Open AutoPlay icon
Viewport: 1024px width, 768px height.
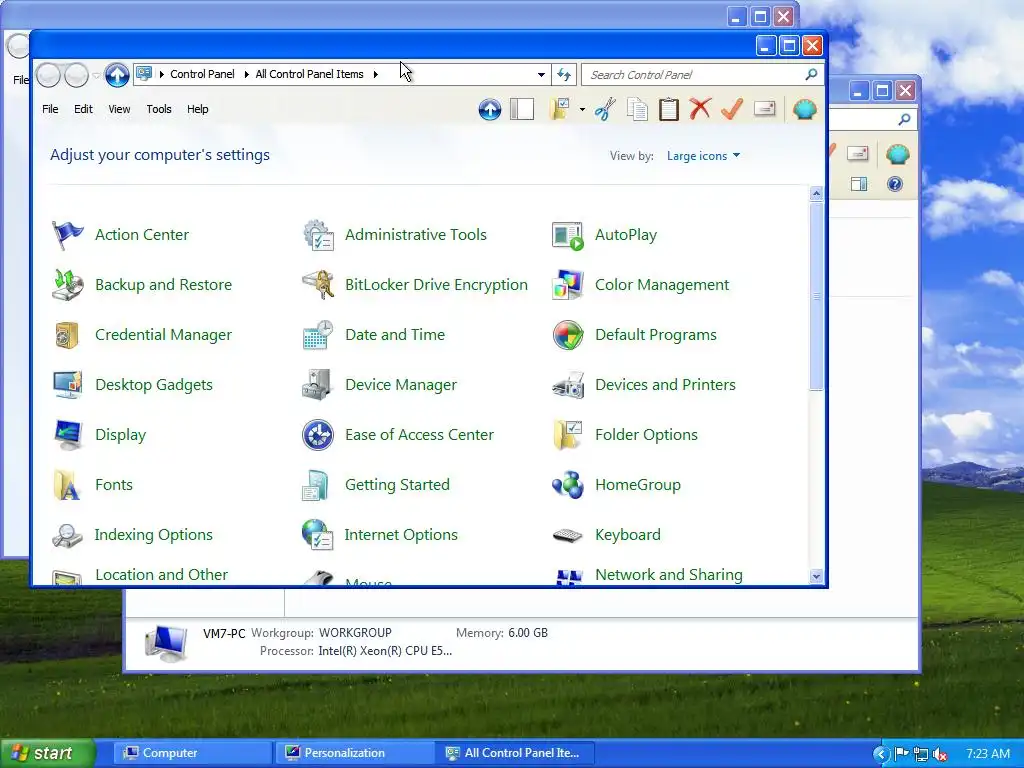coord(568,236)
